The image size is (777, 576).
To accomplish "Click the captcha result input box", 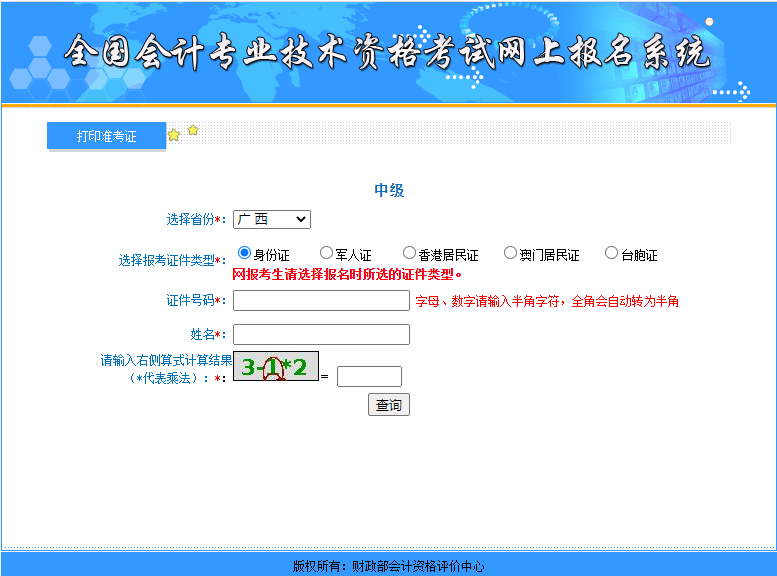I will [x=369, y=377].
